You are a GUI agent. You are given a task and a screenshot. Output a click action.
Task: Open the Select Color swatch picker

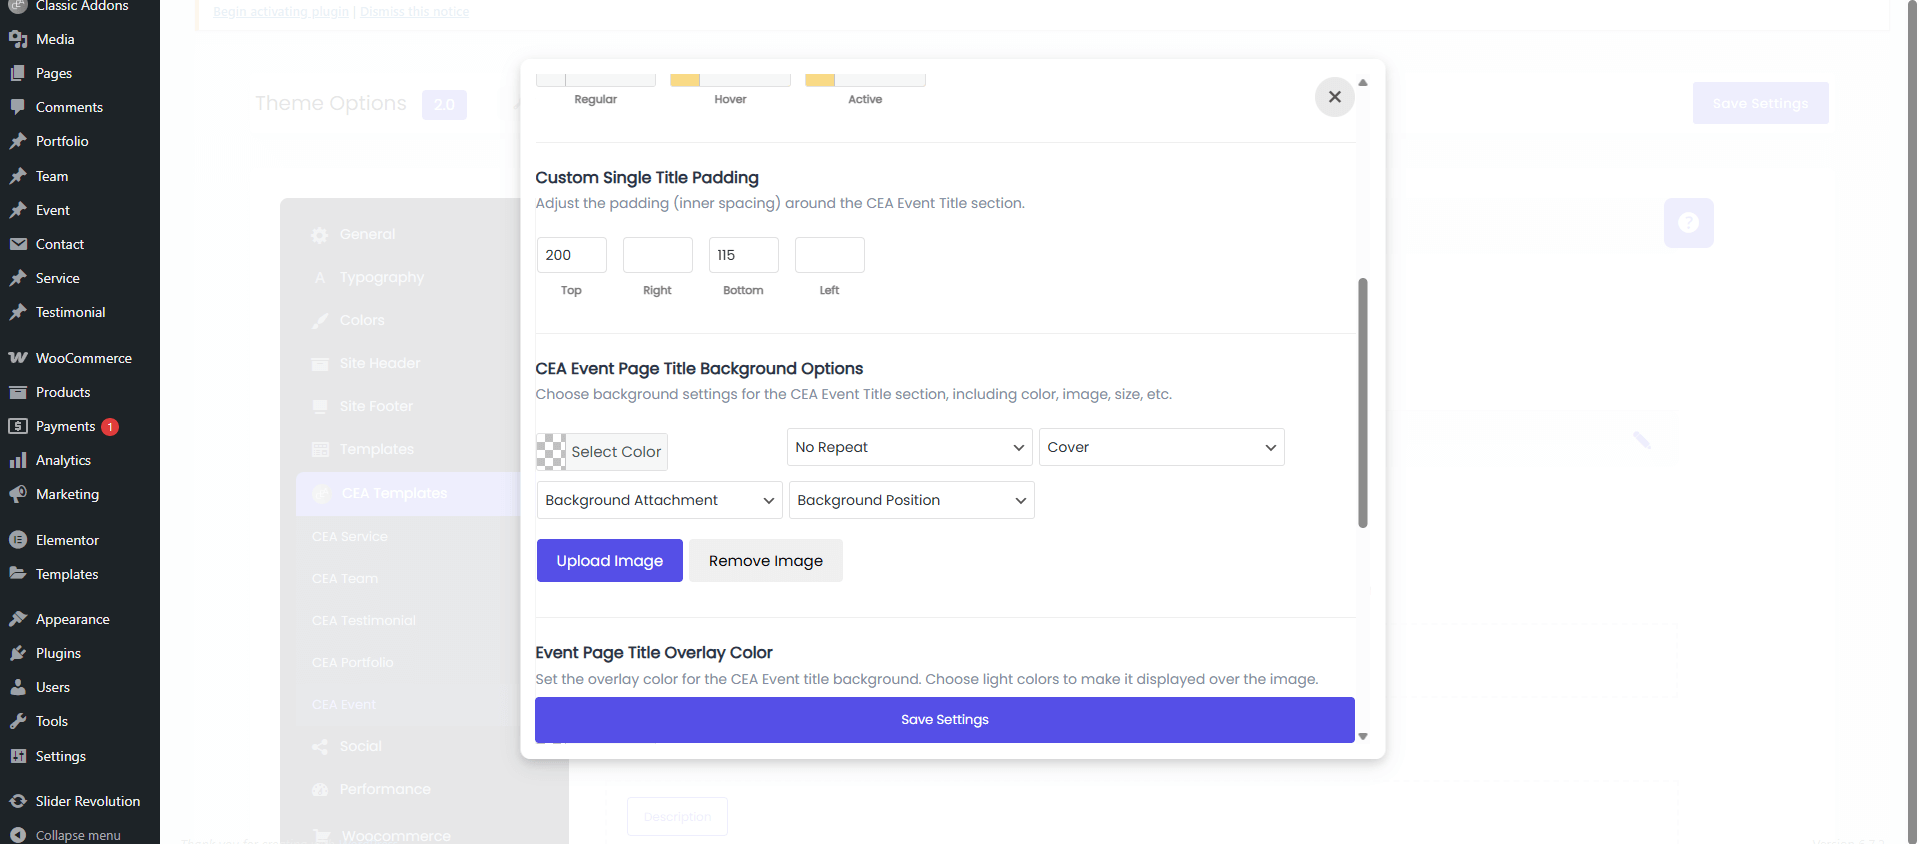click(x=602, y=452)
